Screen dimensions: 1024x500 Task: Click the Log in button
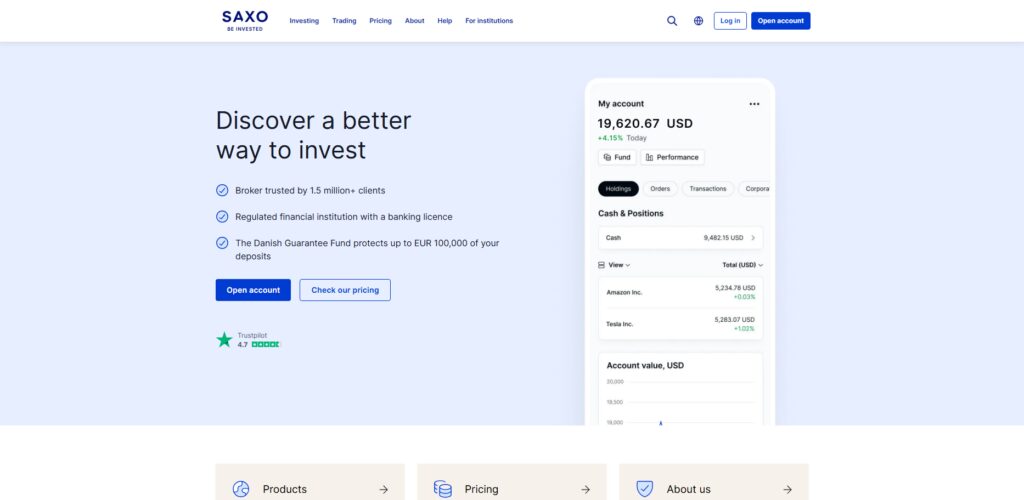[730, 21]
